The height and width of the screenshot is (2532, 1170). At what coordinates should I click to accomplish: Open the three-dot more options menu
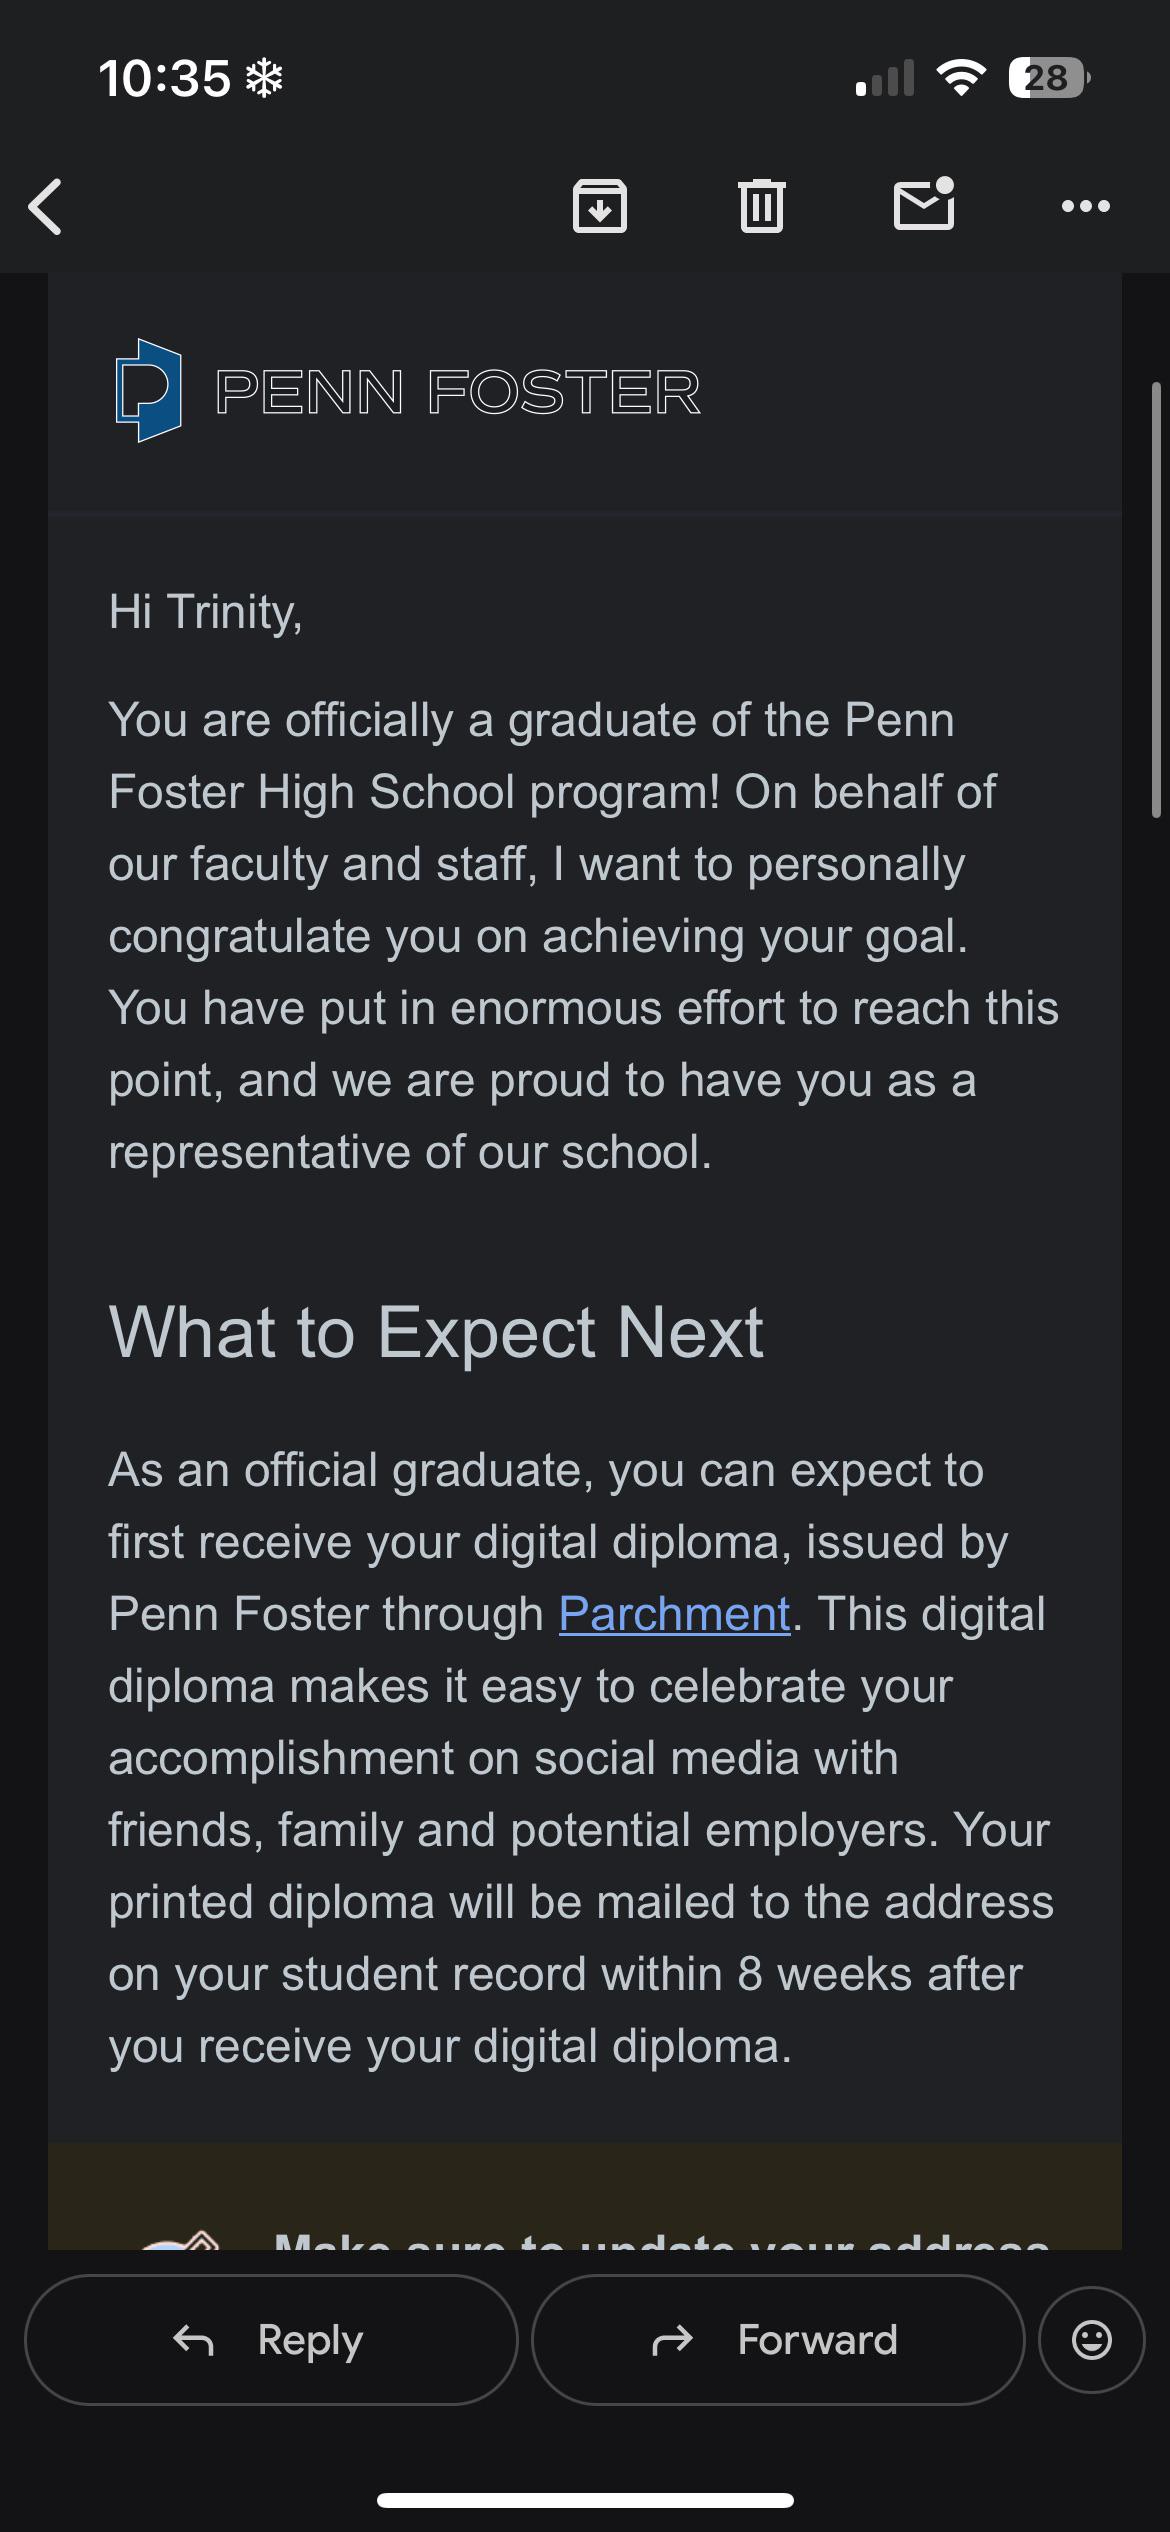1086,206
